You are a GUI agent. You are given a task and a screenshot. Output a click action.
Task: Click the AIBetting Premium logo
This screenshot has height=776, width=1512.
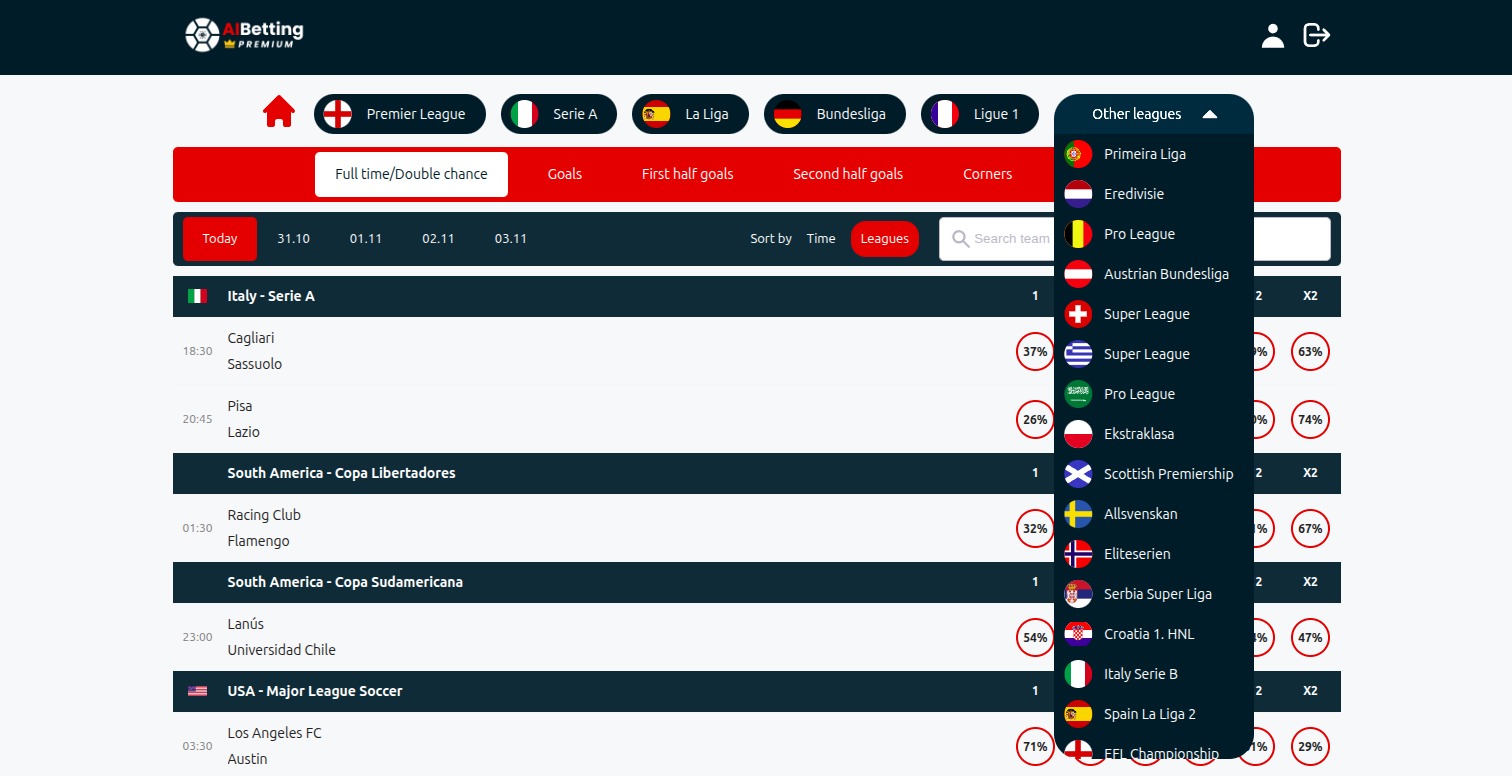point(244,35)
